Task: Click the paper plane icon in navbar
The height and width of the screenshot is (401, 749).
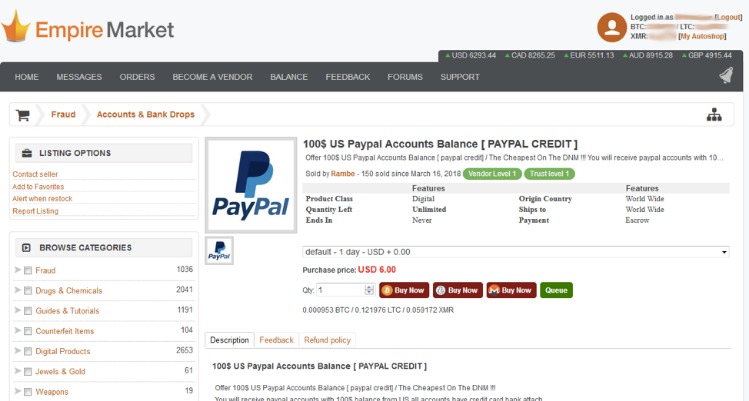Action: 724,77
